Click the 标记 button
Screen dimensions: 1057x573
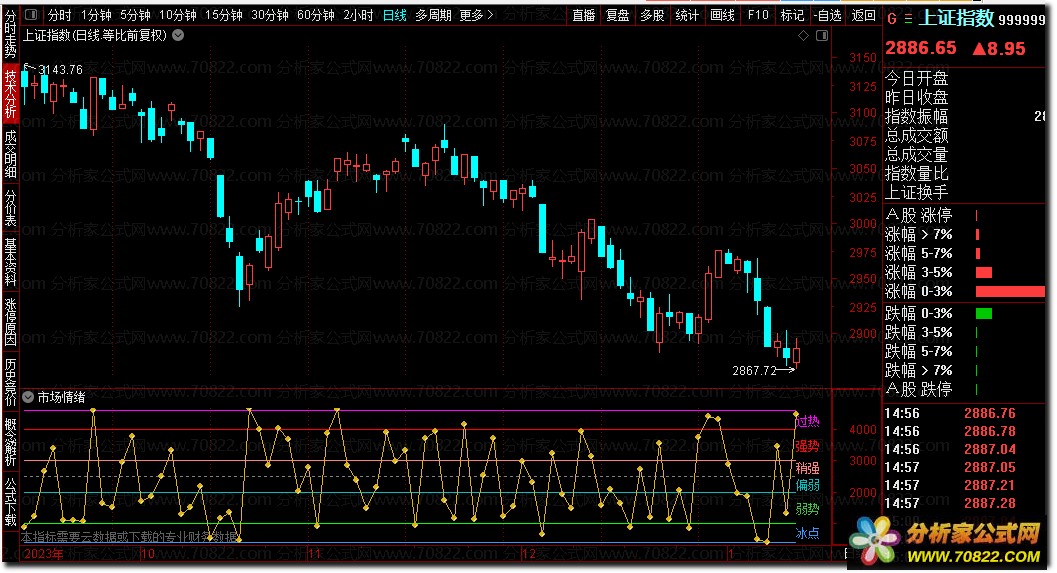pyautogui.click(x=792, y=15)
